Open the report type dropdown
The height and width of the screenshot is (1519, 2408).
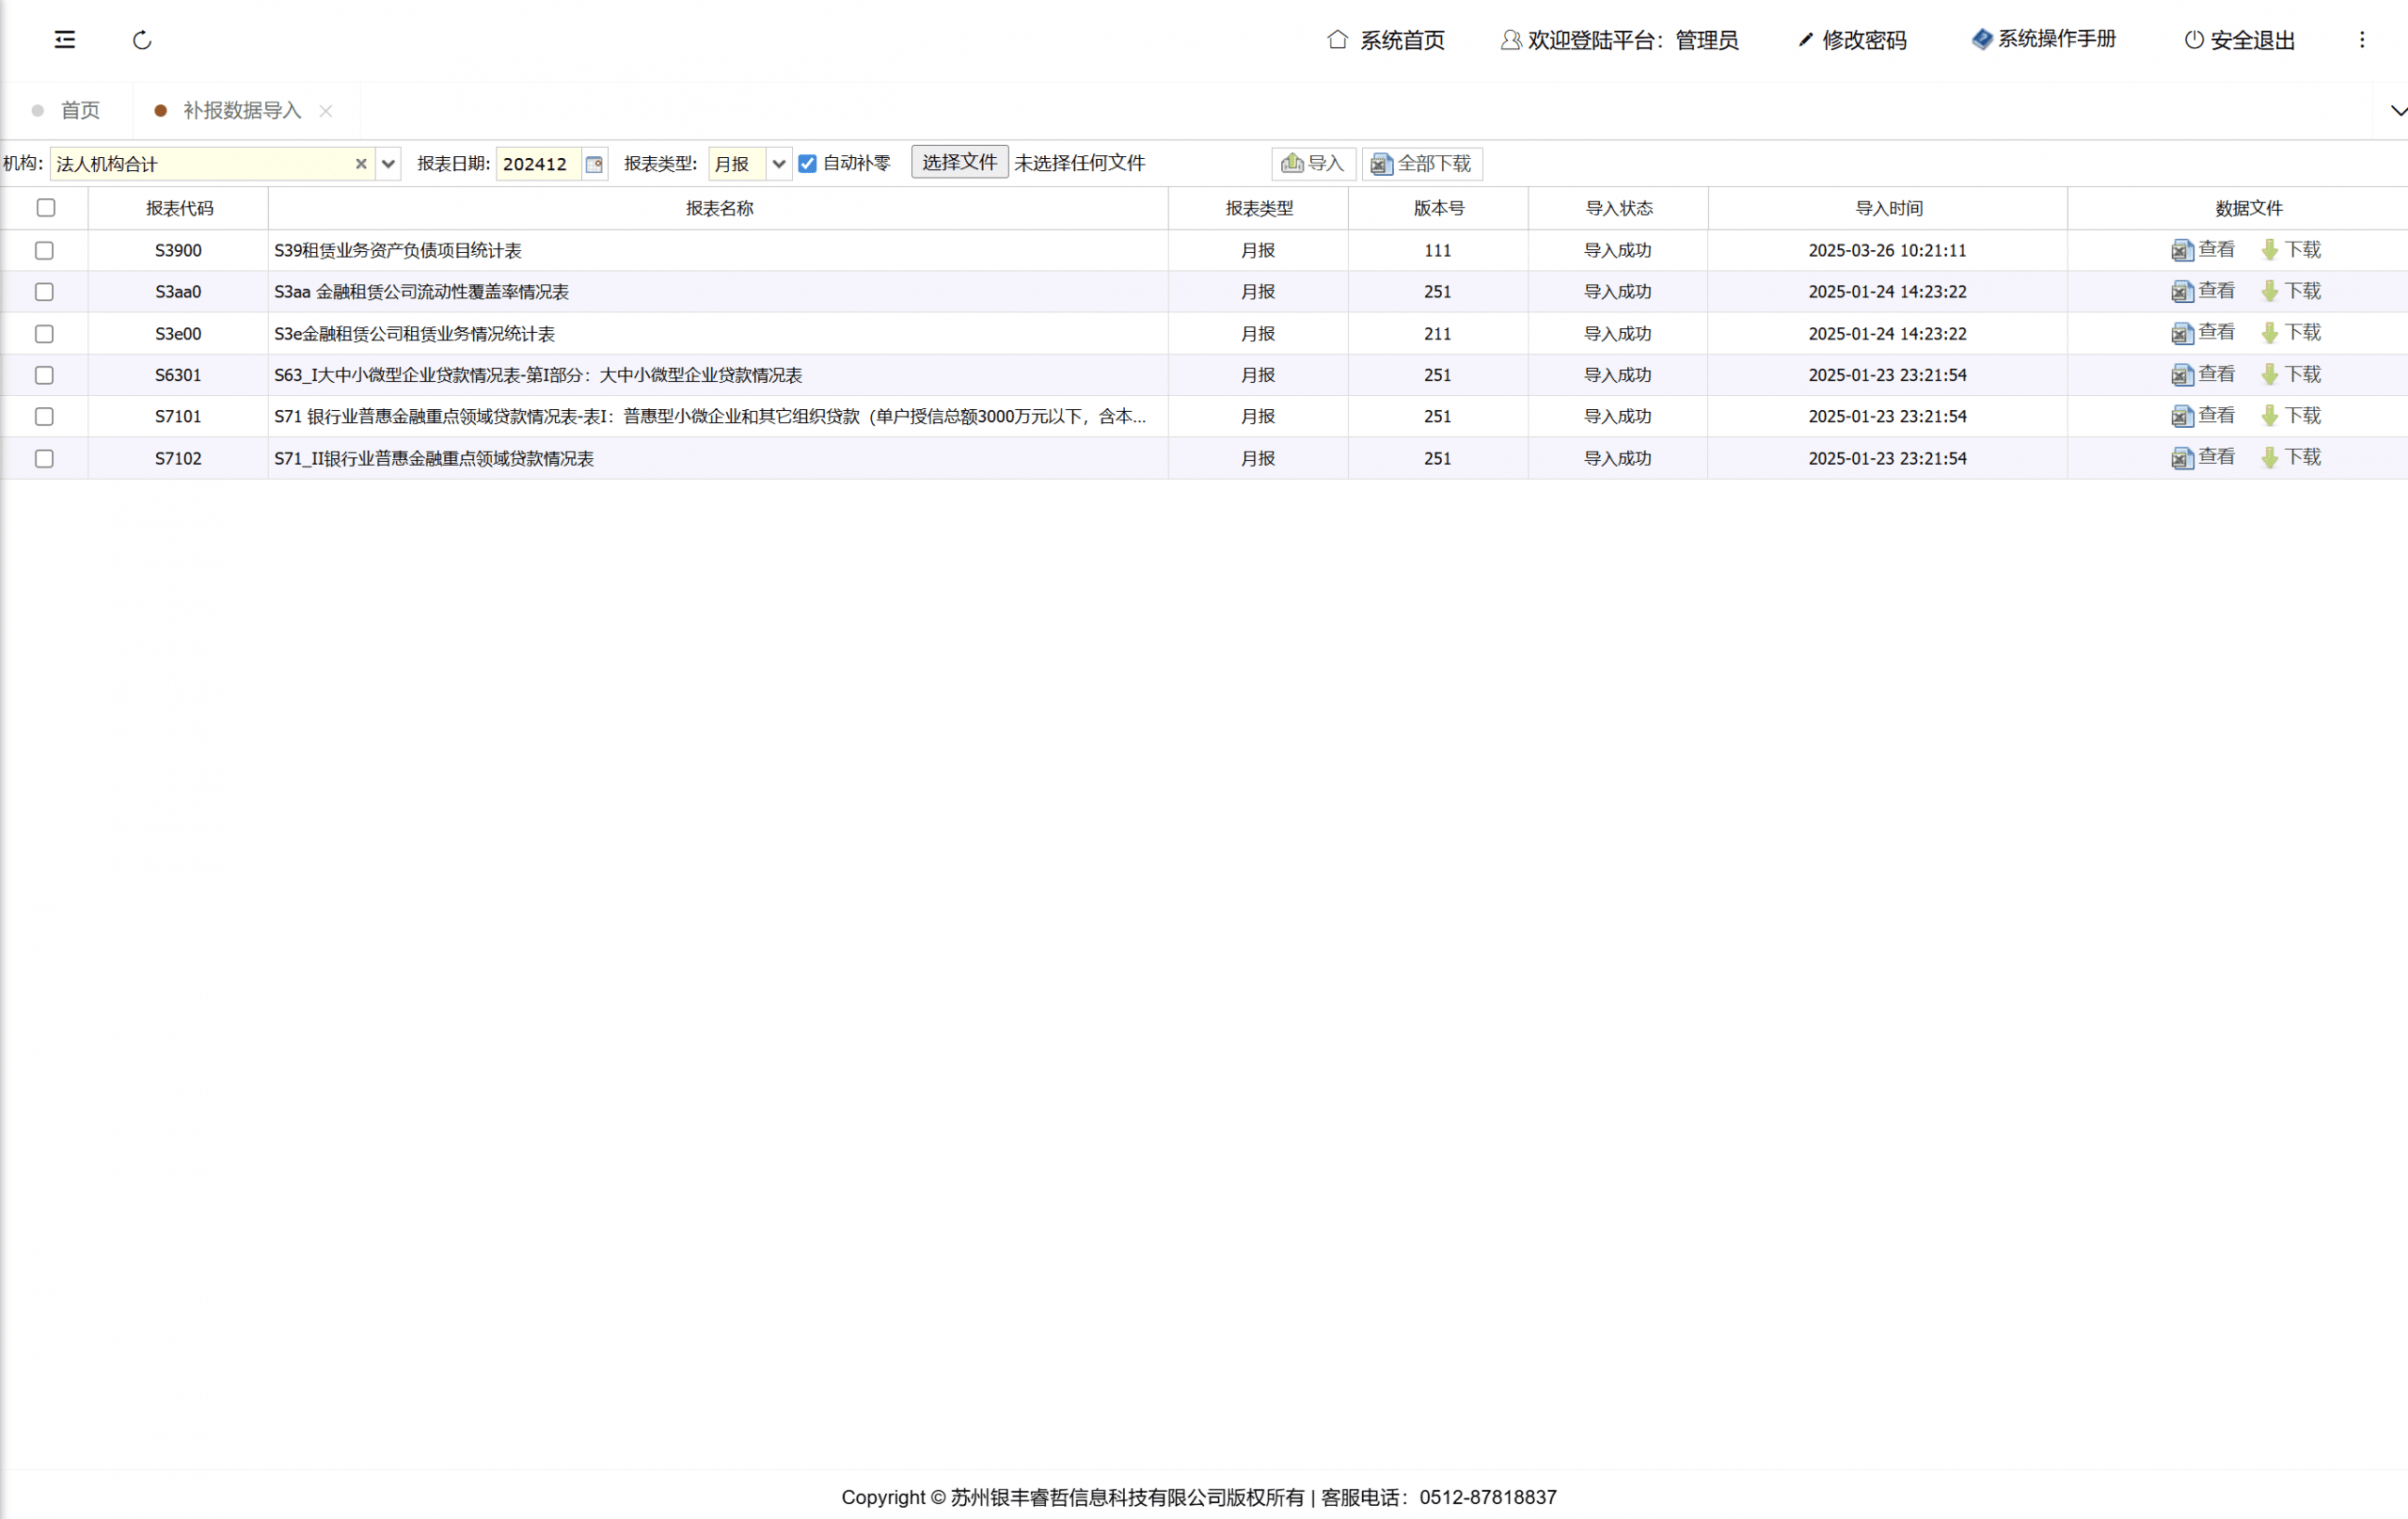(x=778, y=164)
